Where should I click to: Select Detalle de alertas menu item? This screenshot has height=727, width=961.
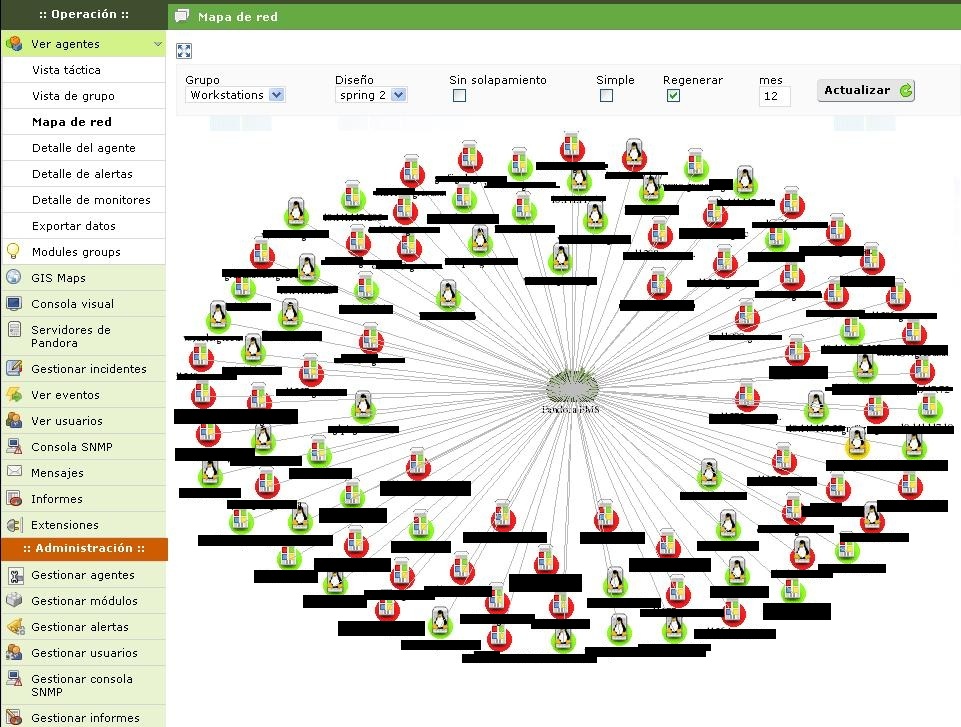coord(82,174)
